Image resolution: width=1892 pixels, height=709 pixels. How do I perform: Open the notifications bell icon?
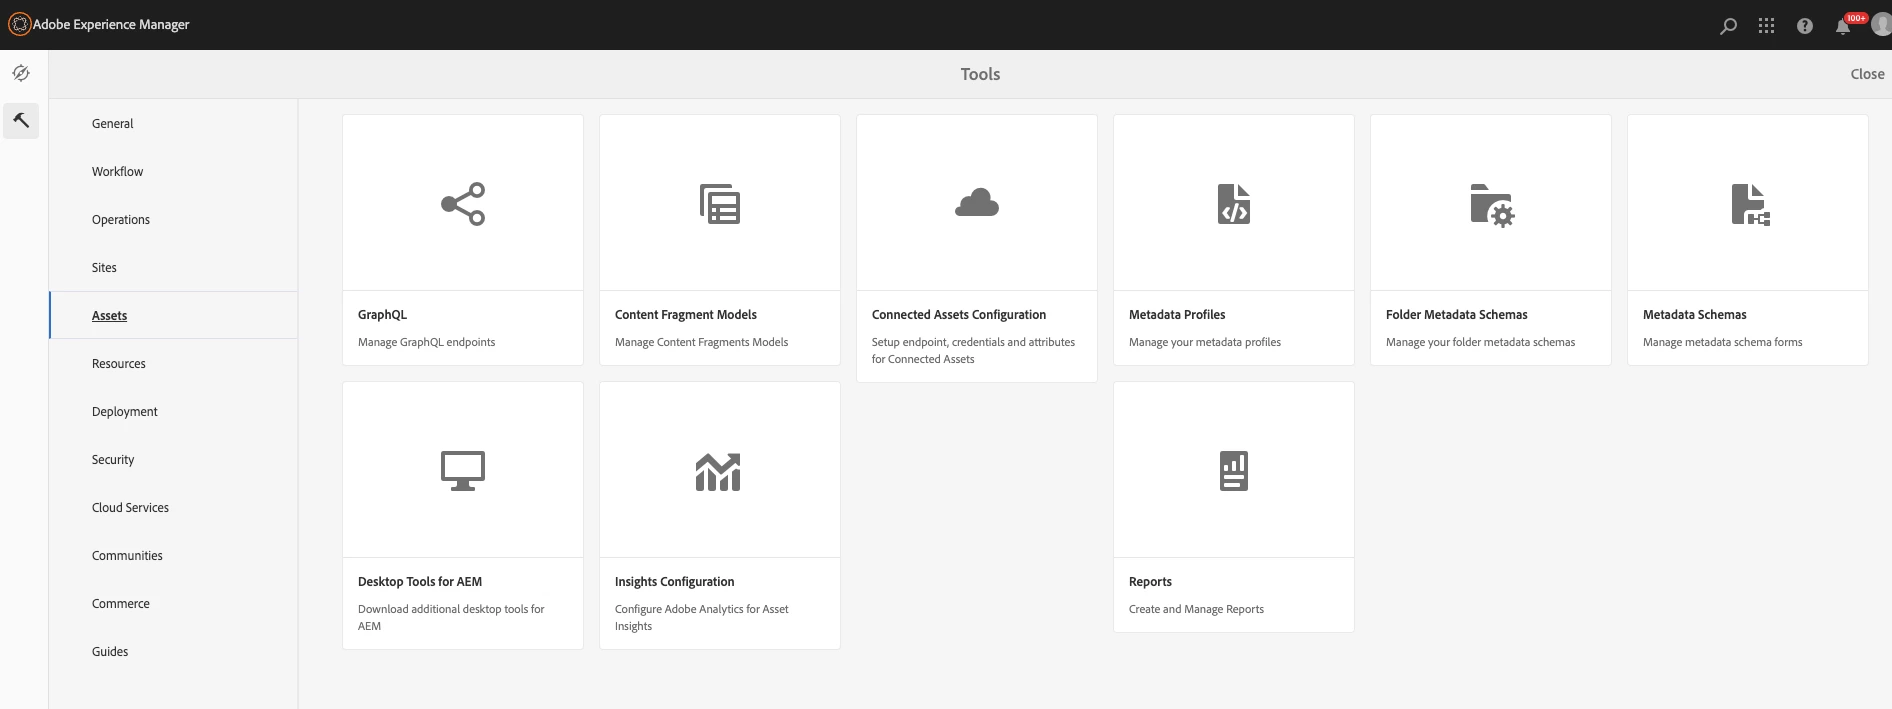pos(1842,27)
